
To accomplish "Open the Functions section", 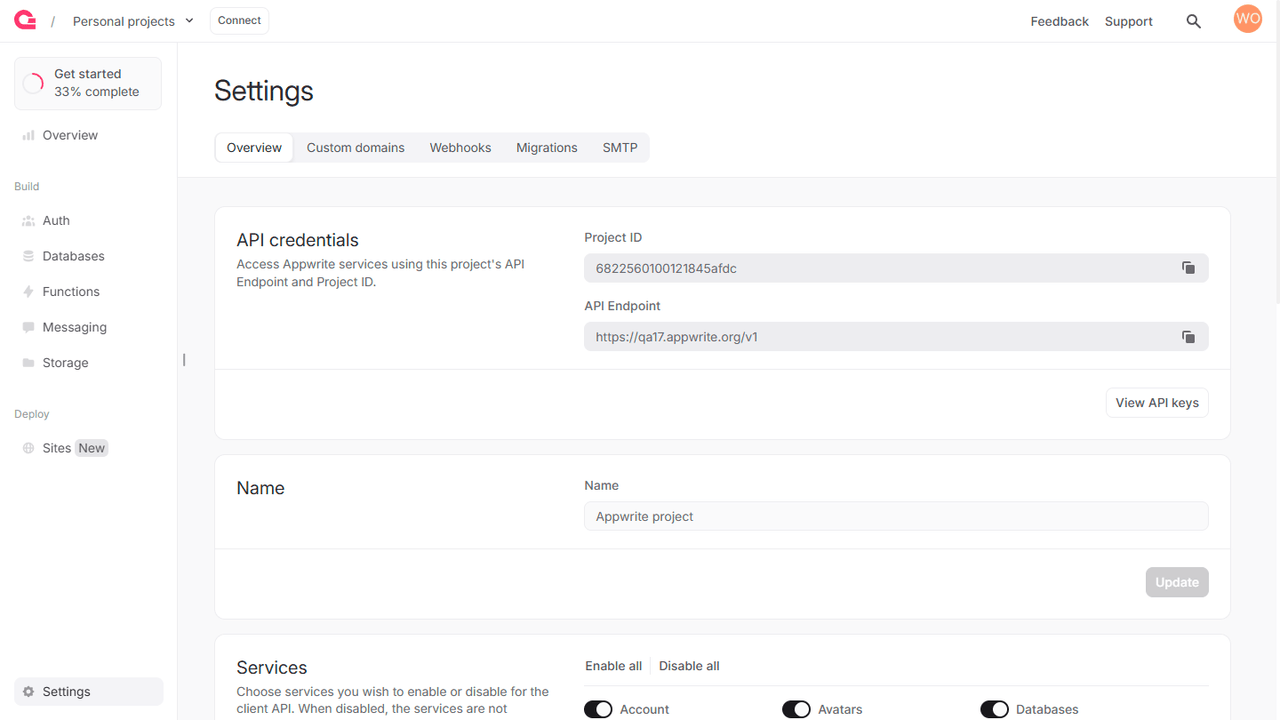I will (x=71, y=291).
